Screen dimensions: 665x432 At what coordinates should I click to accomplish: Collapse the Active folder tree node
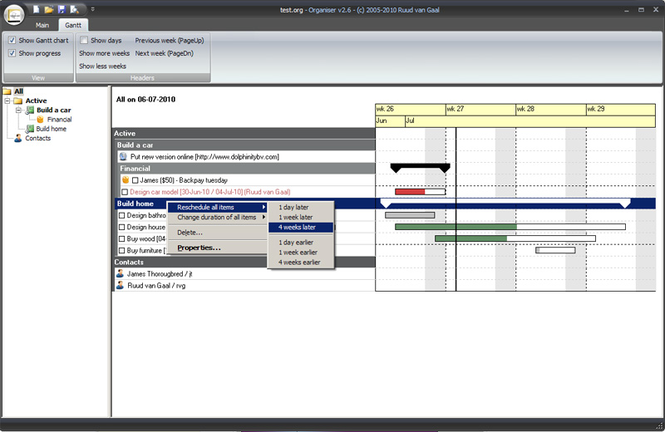point(7,101)
